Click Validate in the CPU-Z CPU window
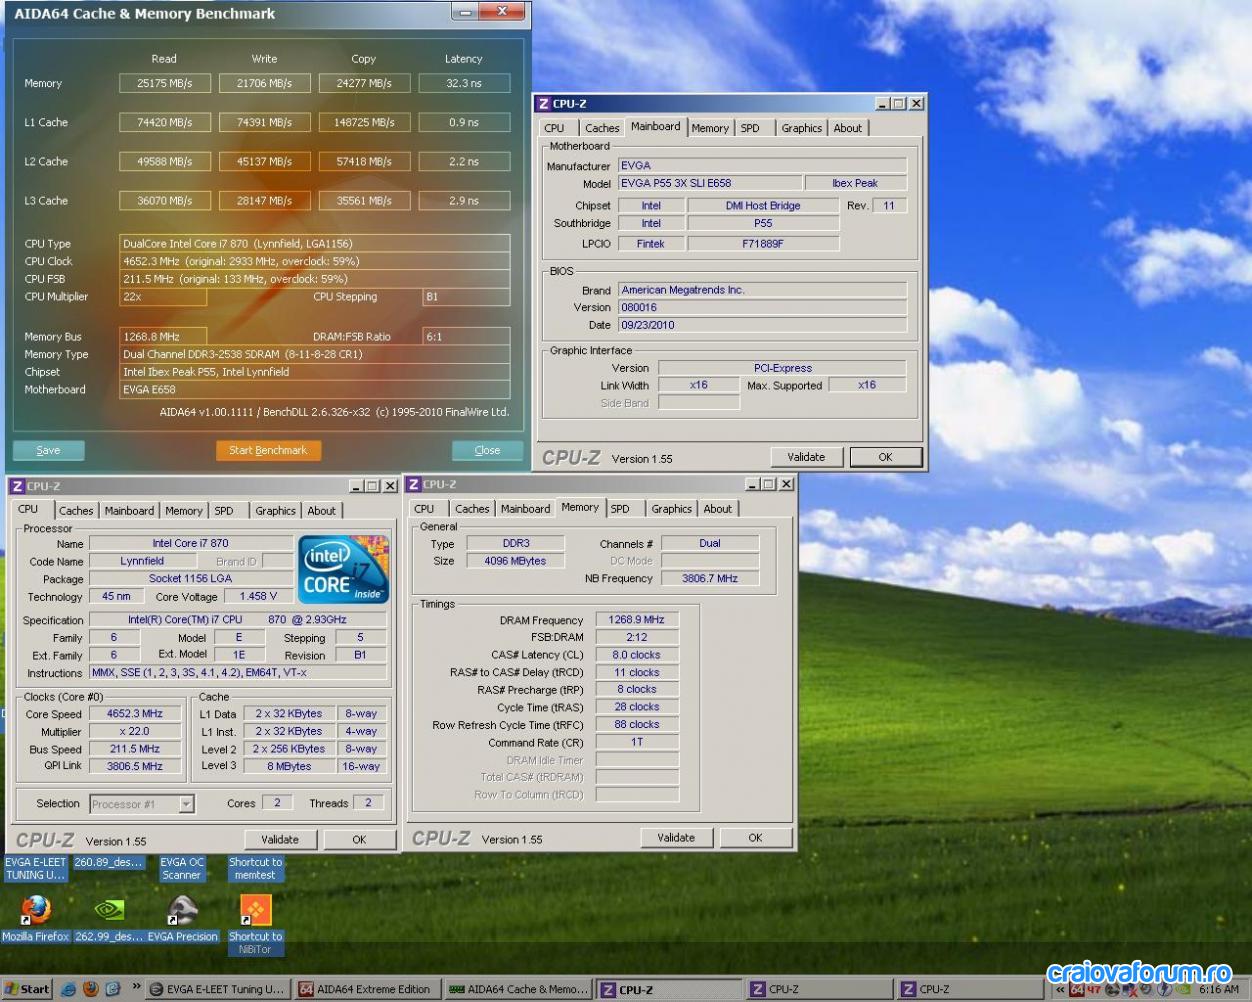This screenshot has width=1252, height=1002. [x=280, y=839]
